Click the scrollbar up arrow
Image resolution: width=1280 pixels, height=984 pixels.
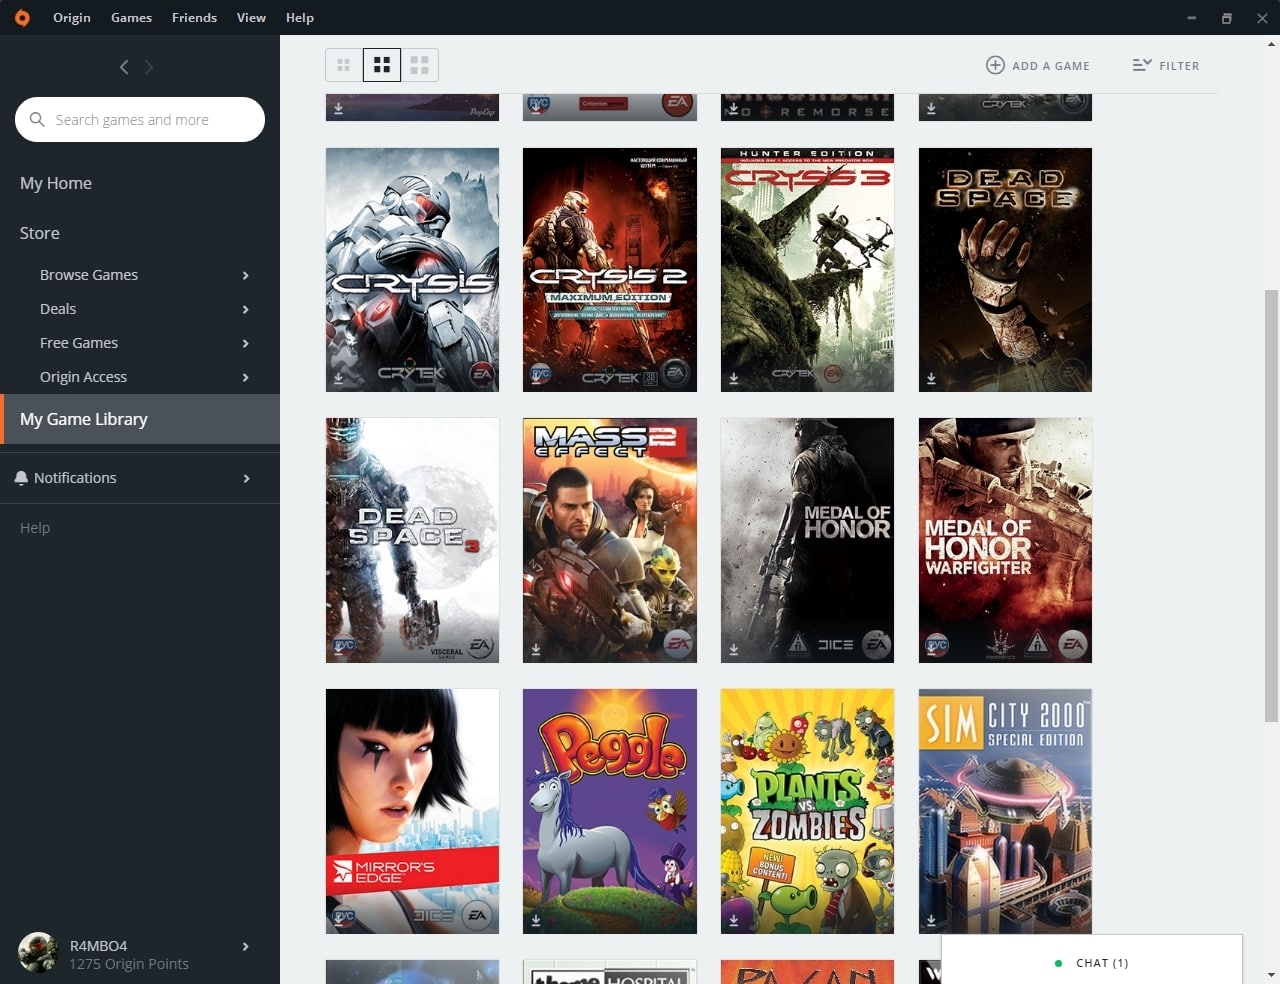click(1272, 44)
